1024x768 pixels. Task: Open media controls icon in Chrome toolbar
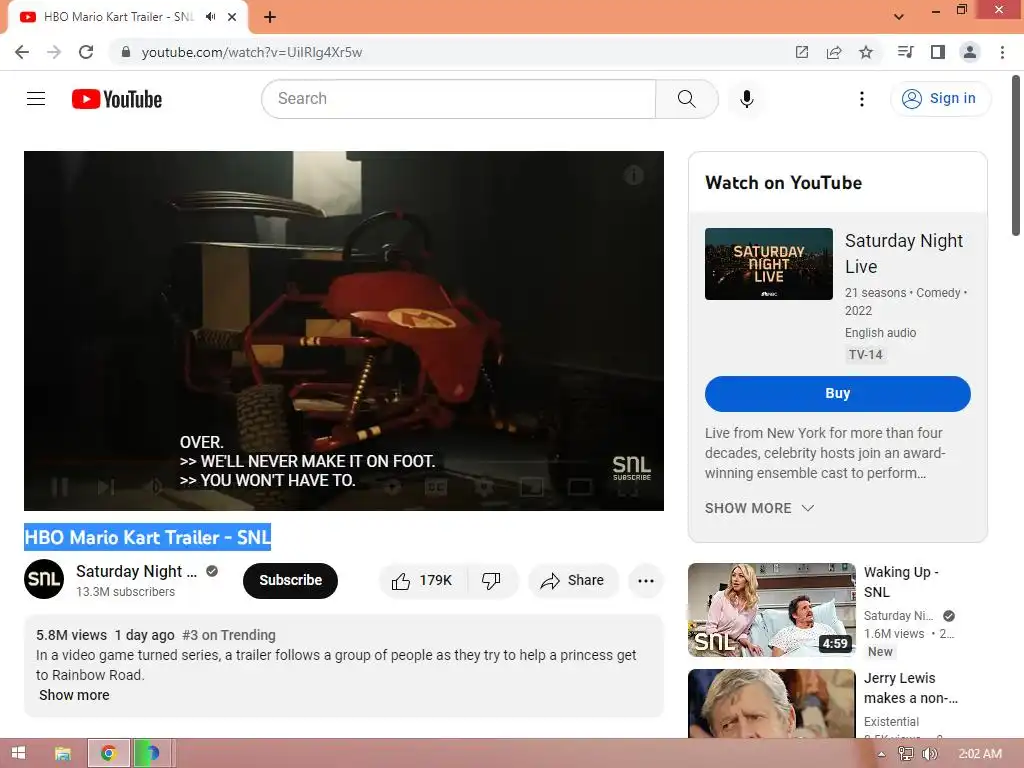click(x=905, y=52)
